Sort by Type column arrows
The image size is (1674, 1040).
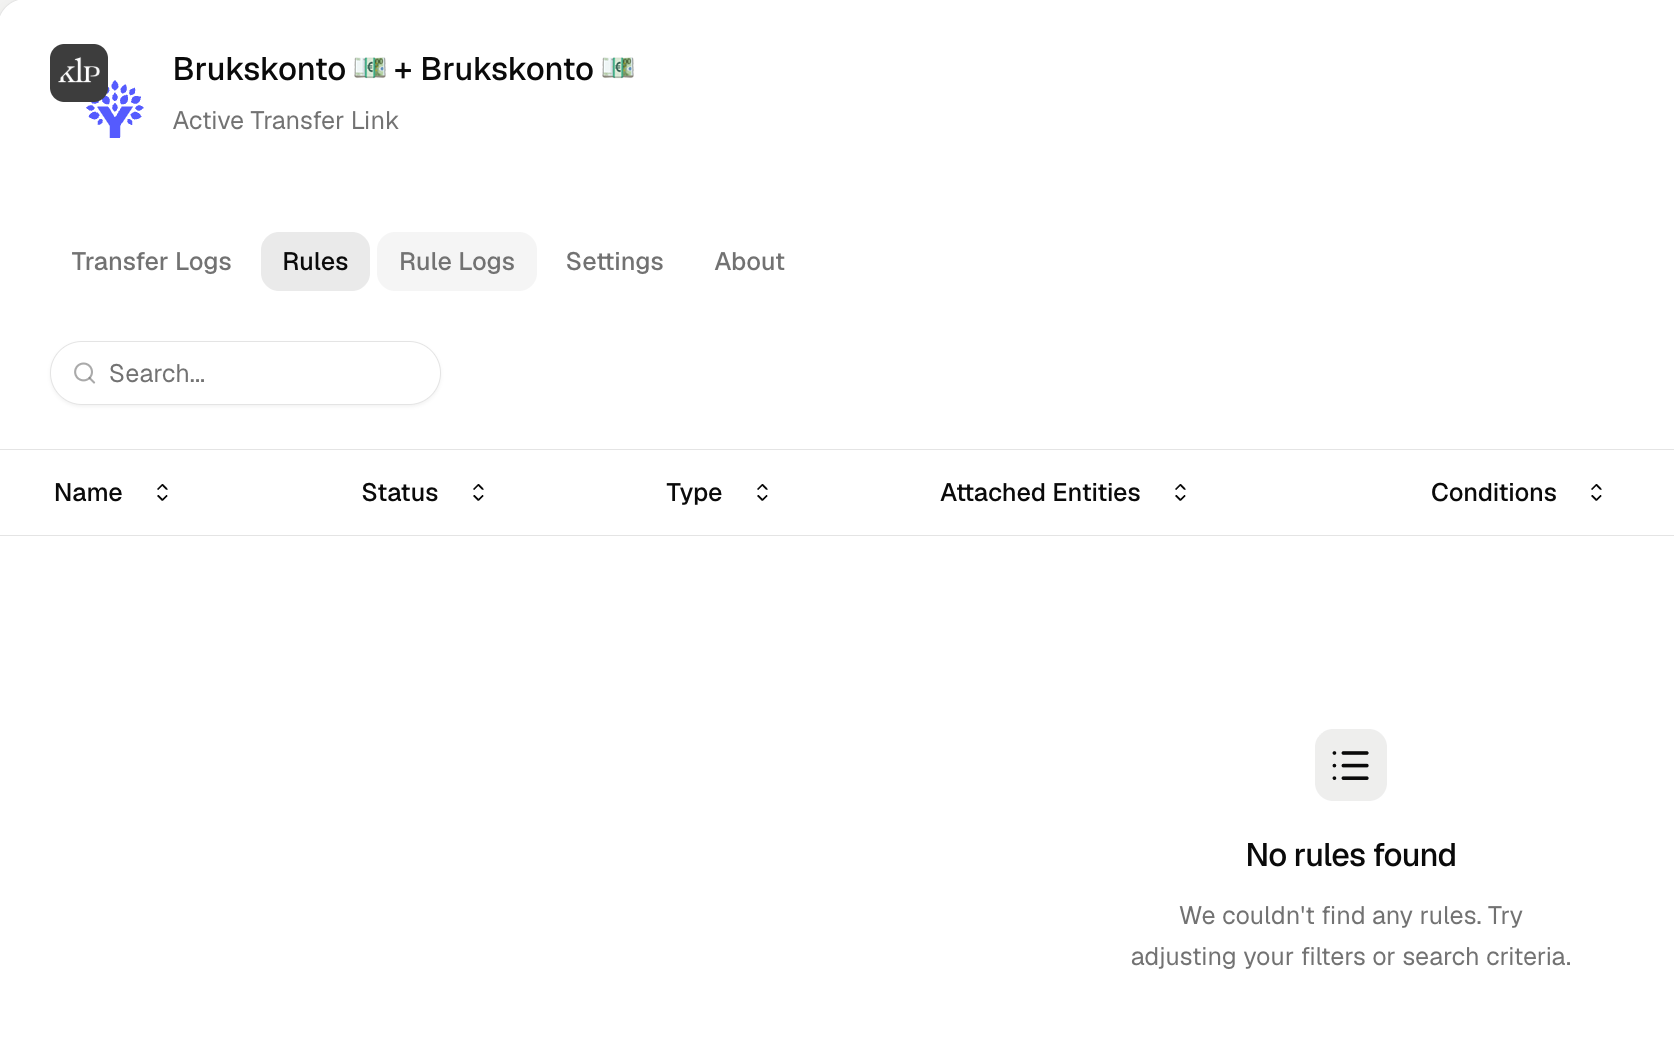pyautogui.click(x=762, y=492)
